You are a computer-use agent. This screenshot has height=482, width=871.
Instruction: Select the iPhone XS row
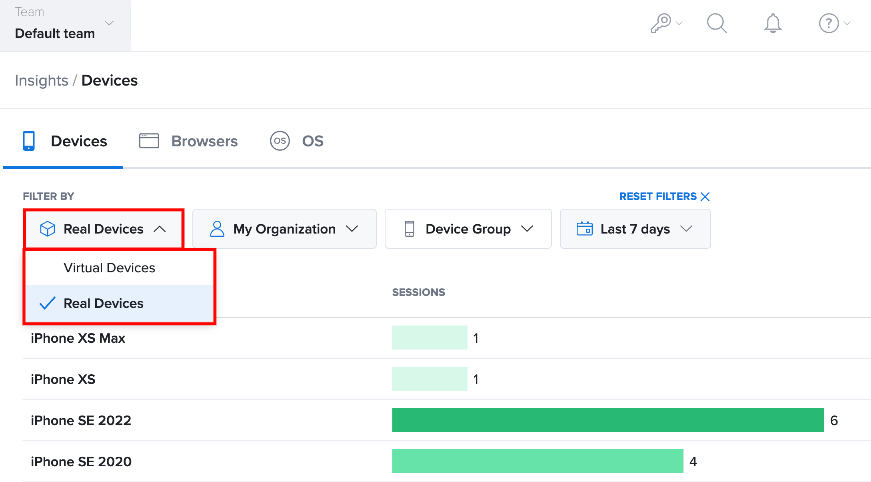pyautogui.click(x=447, y=379)
